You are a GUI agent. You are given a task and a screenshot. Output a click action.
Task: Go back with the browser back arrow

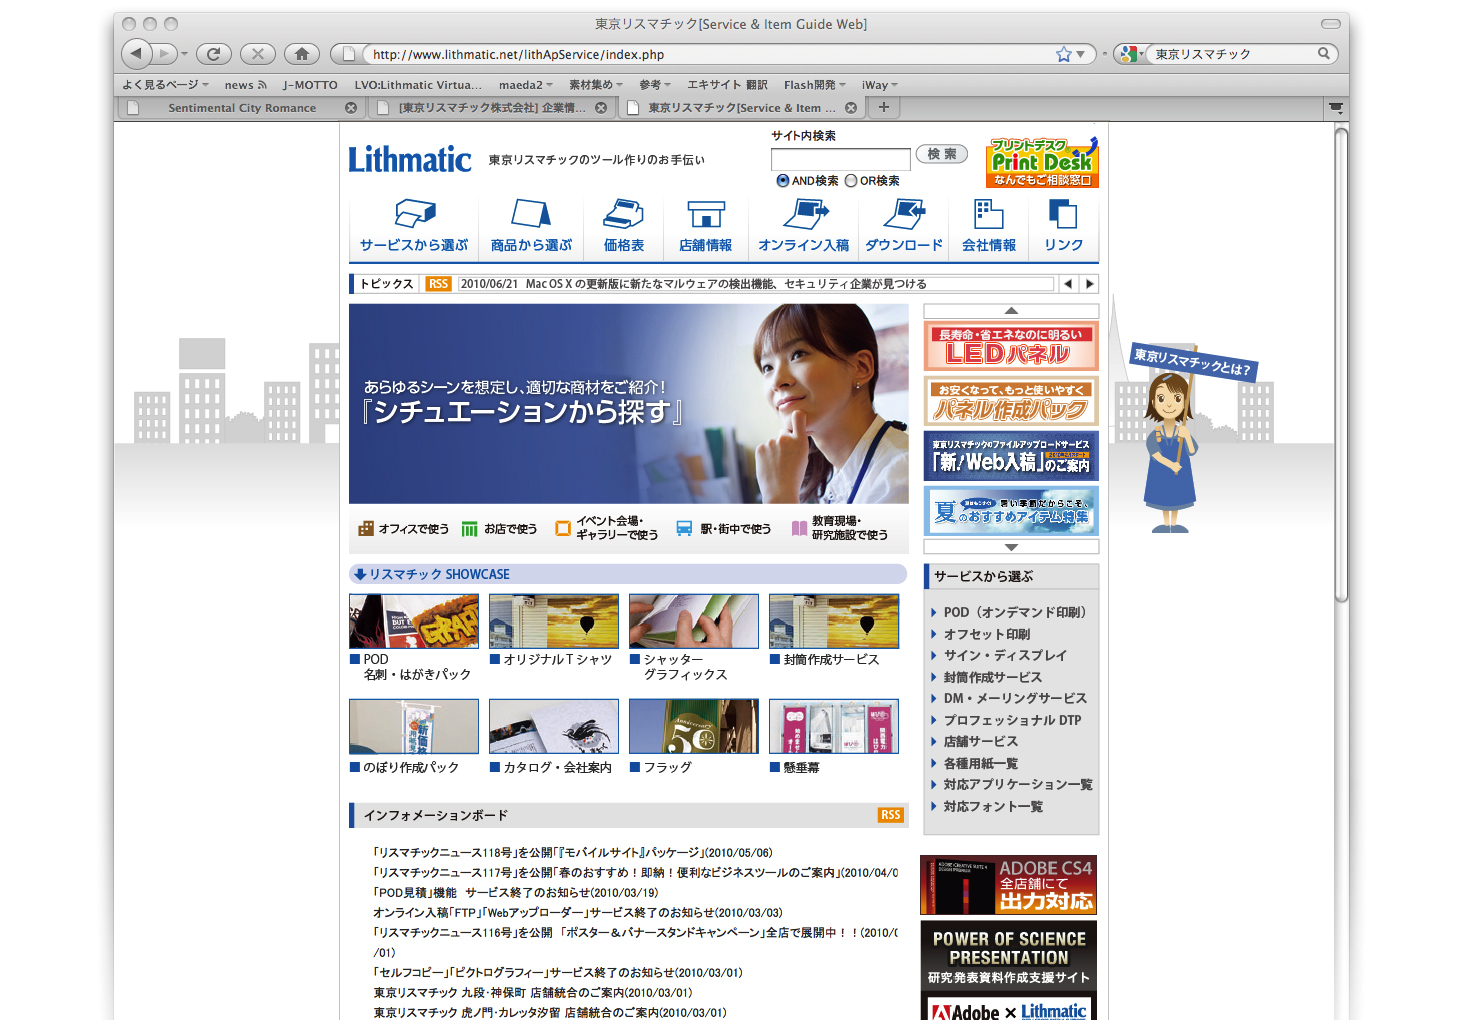pos(138,54)
